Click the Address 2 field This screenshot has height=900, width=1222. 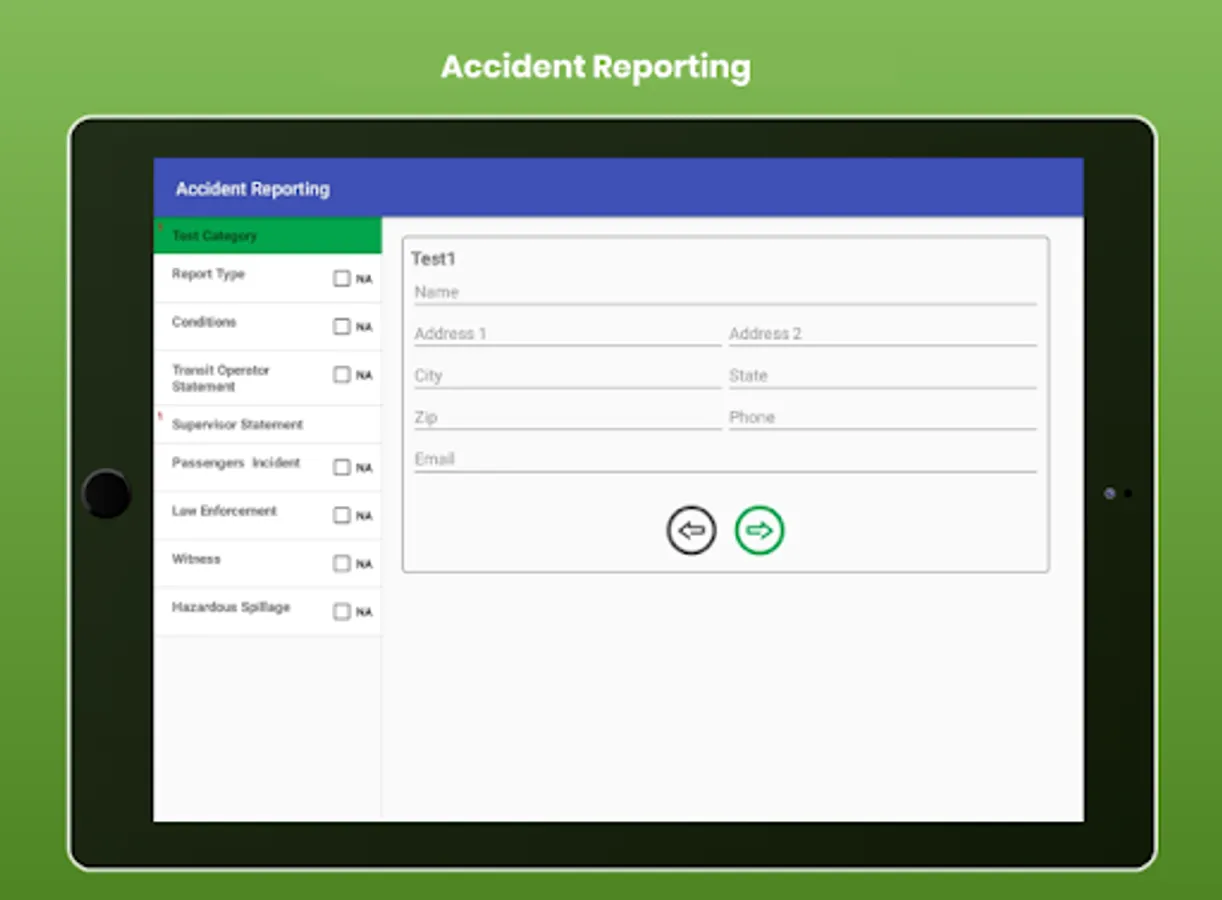(x=883, y=334)
